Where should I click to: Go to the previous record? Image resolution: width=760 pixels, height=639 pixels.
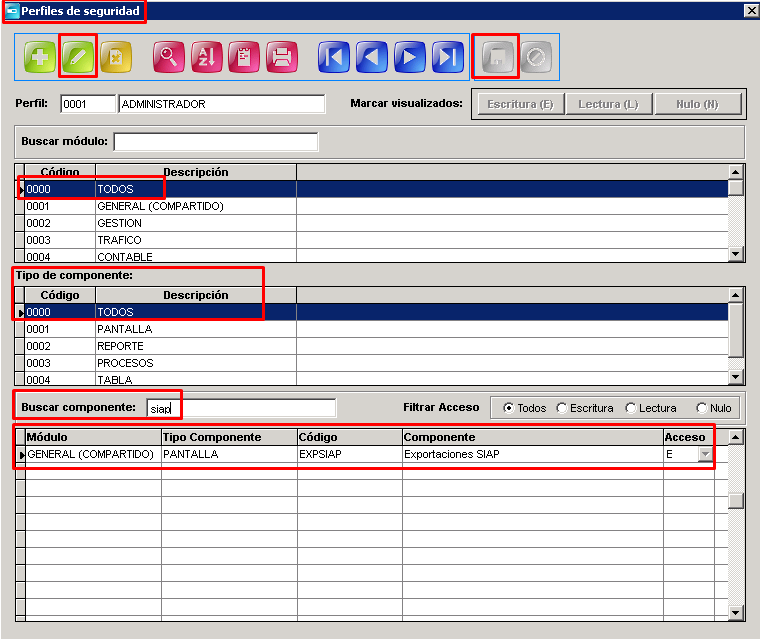pos(372,57)
